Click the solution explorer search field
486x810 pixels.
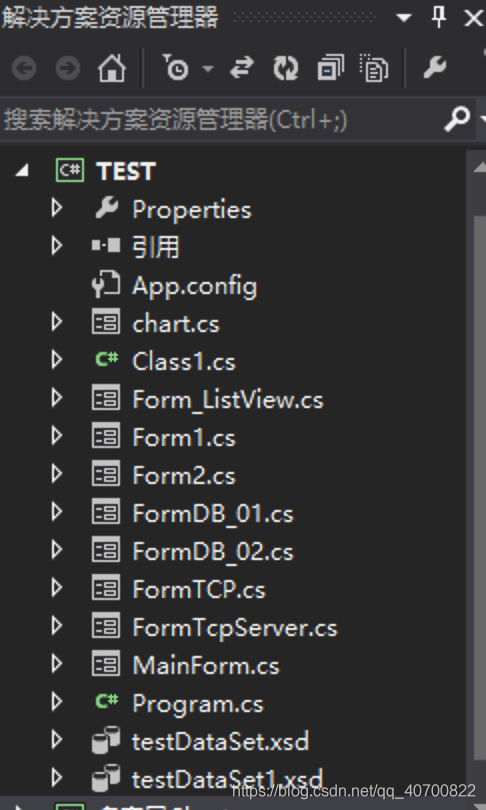coord(222,120)
